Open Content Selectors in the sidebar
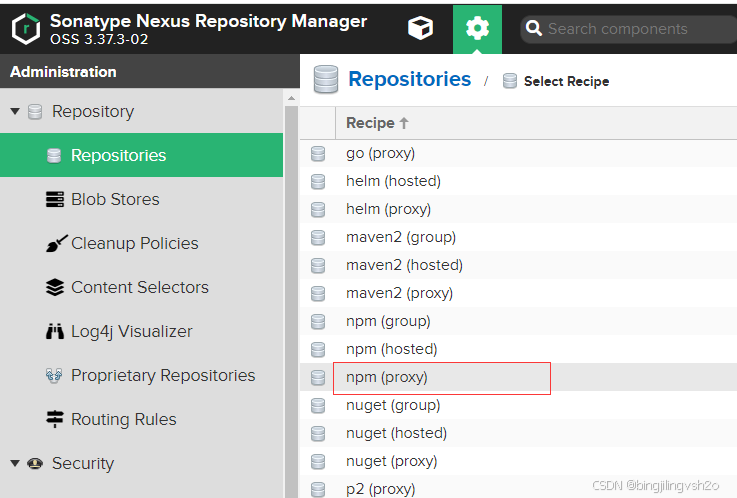Image resolution: width=737 pixels, height=498 pixels. click(x=140, y=287)
